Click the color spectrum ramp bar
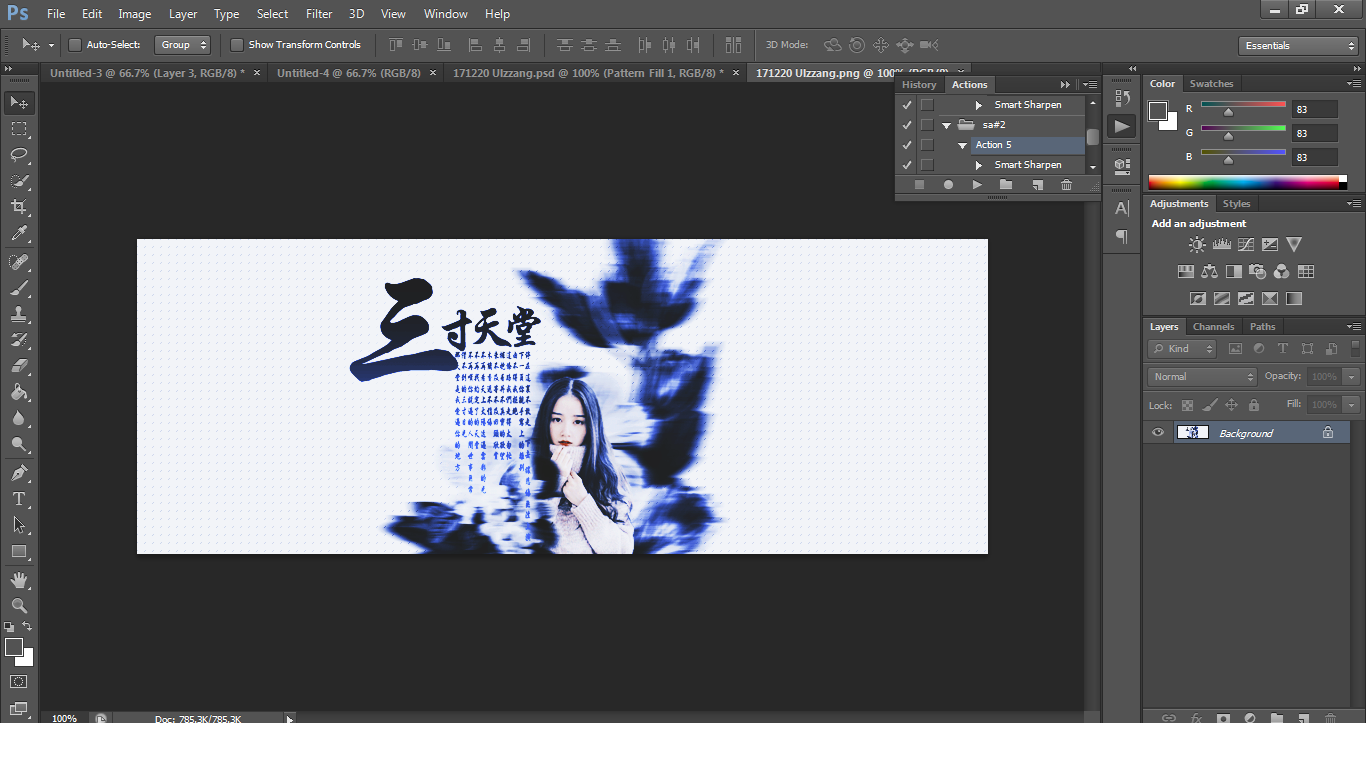This screenshot has width=1366, height=768. coord(1243,182)
